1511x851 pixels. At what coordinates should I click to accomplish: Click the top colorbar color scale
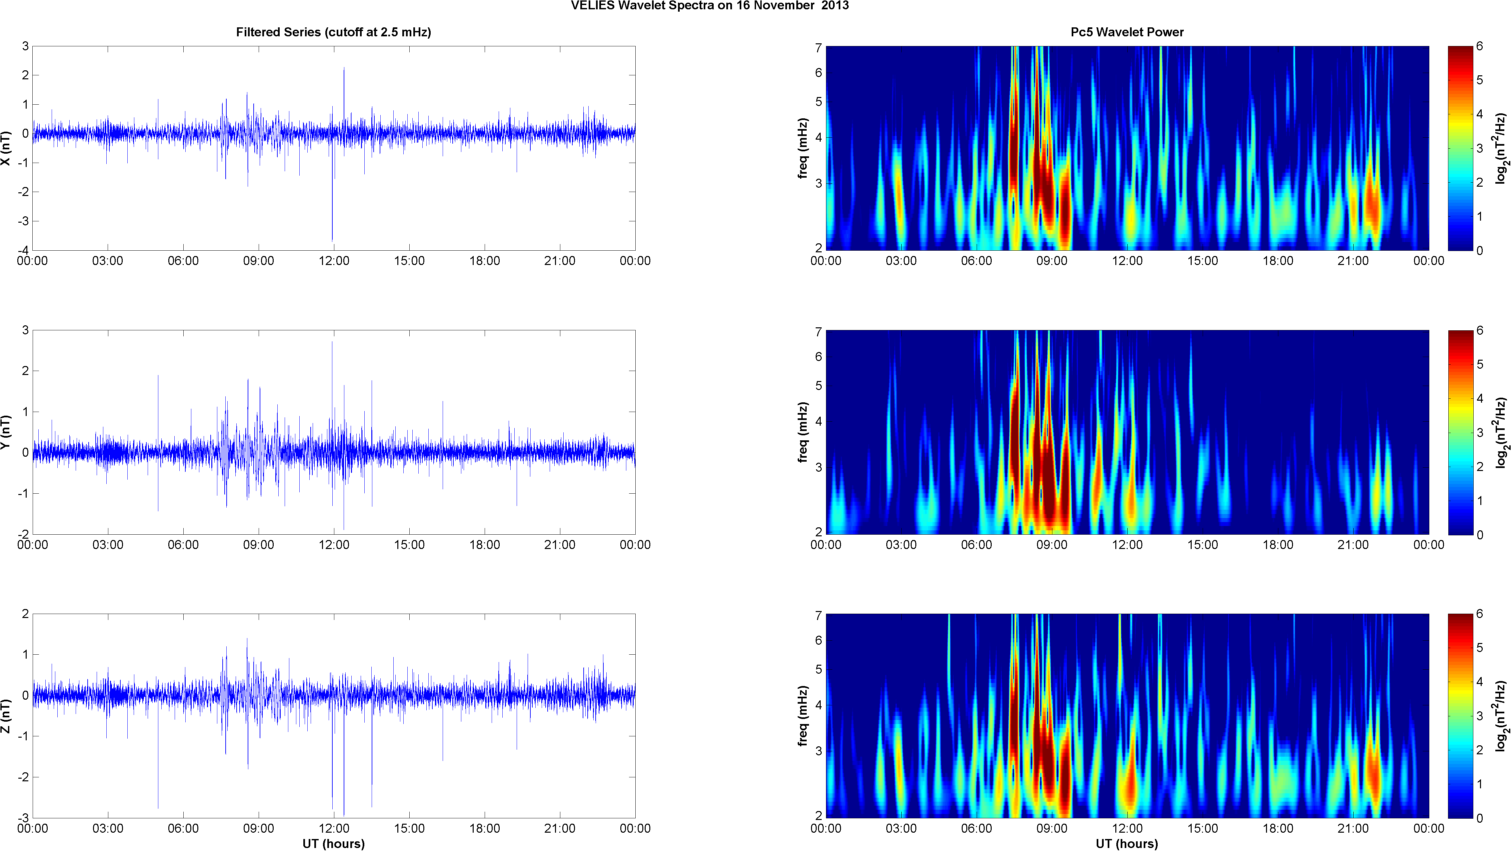click(1460, 148)
